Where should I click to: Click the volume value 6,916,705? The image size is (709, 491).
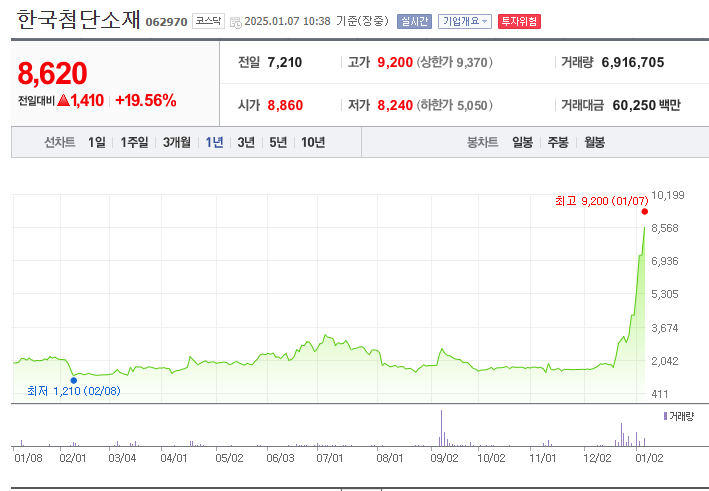[x=633, y=62]
